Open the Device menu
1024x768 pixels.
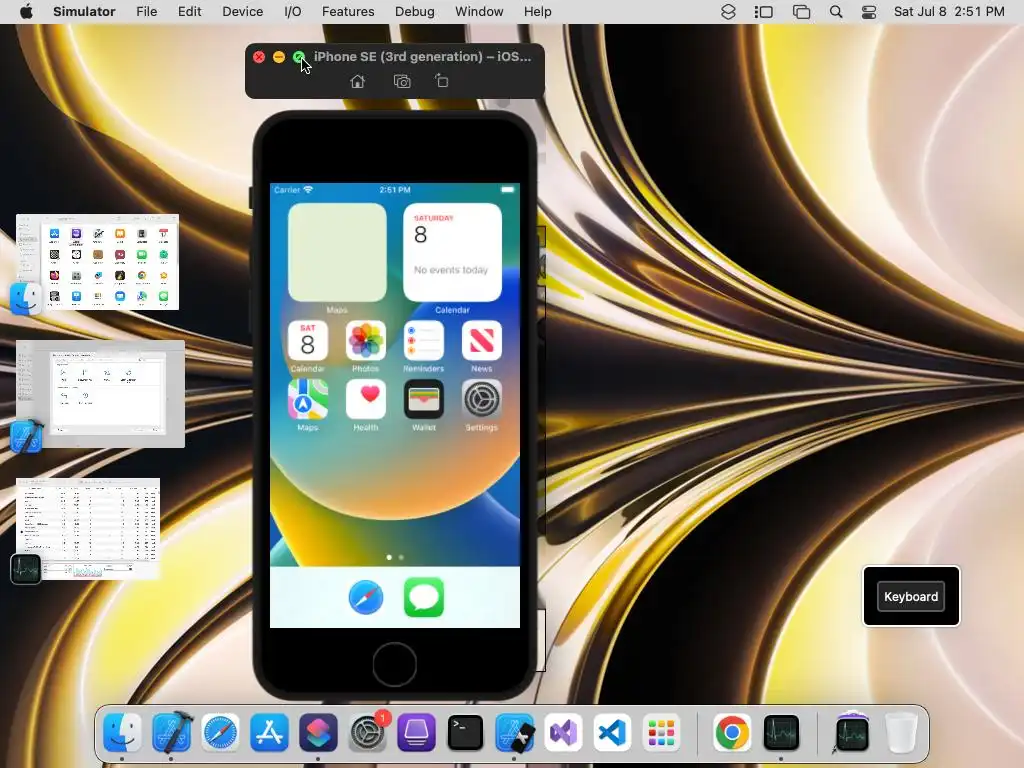tap(242, 12)
